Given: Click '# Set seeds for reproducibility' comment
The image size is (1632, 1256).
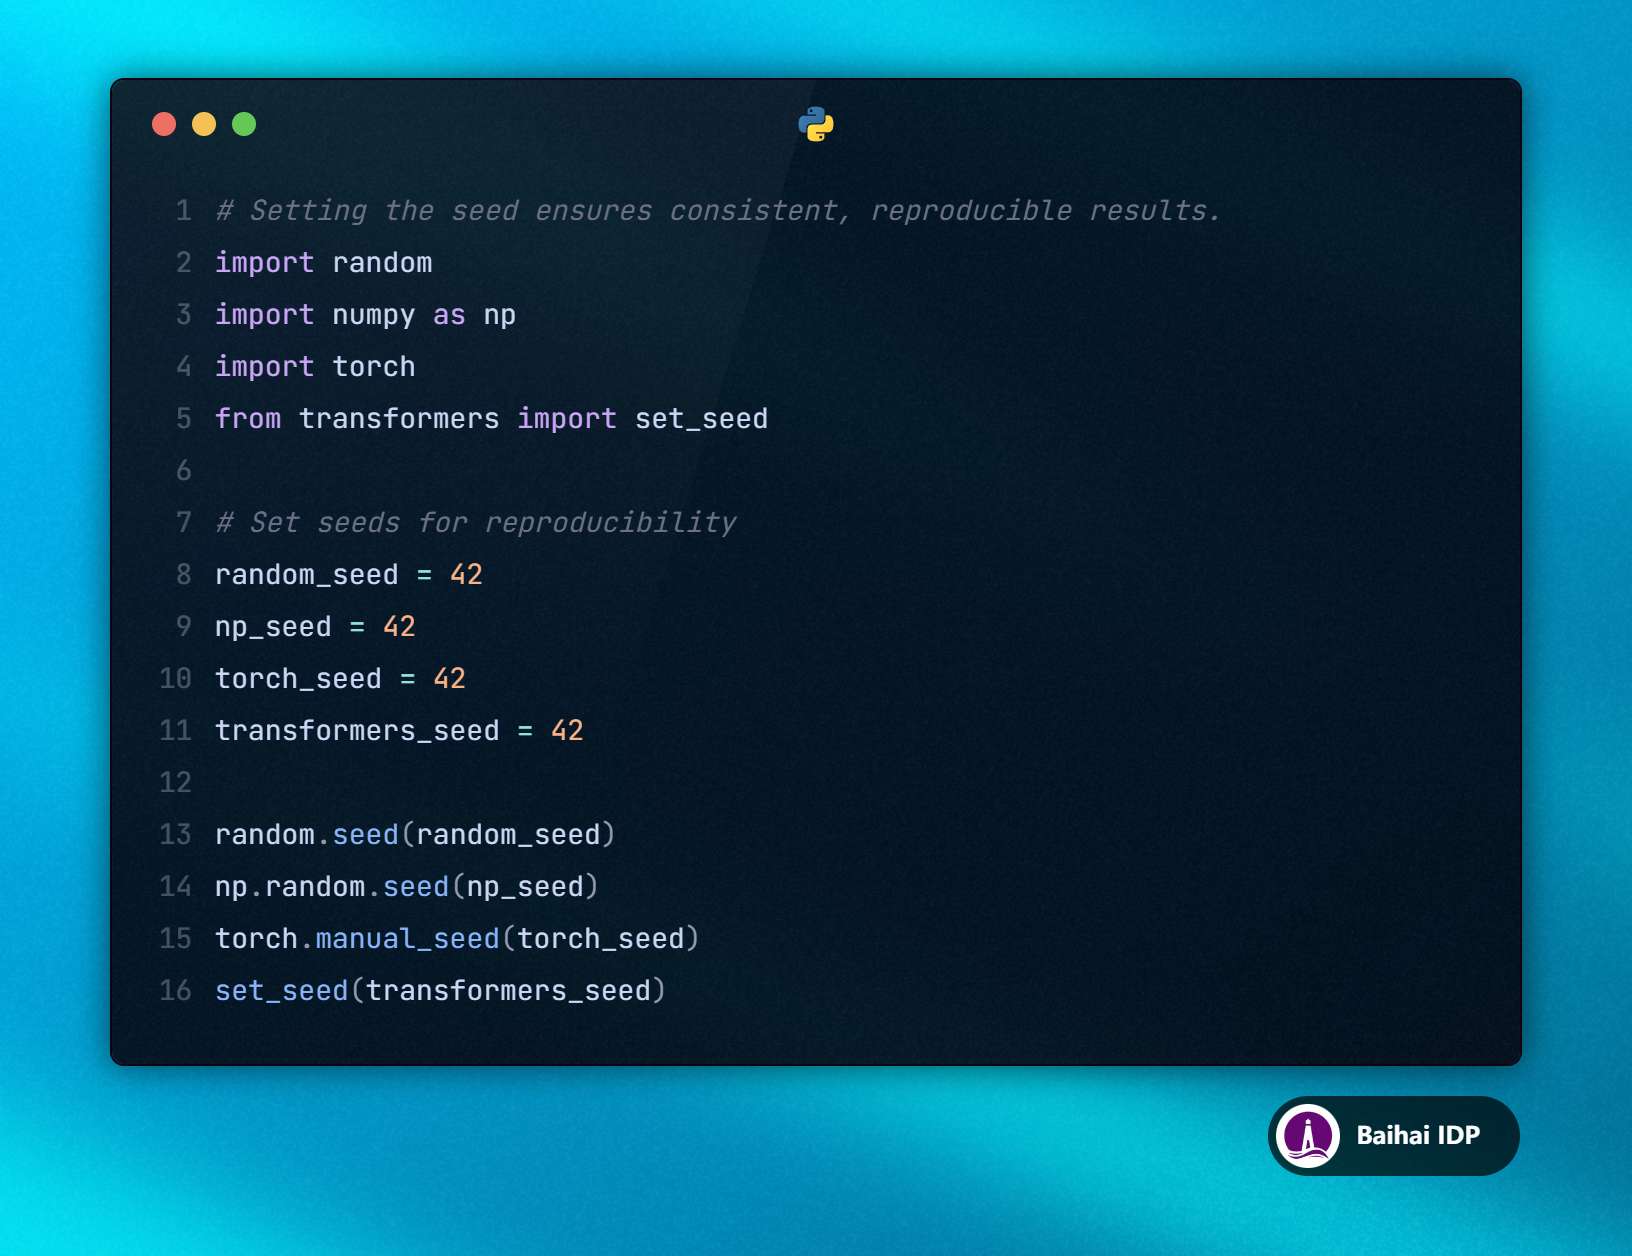Looking at the screenshot, I should click(x=476, y=523).
